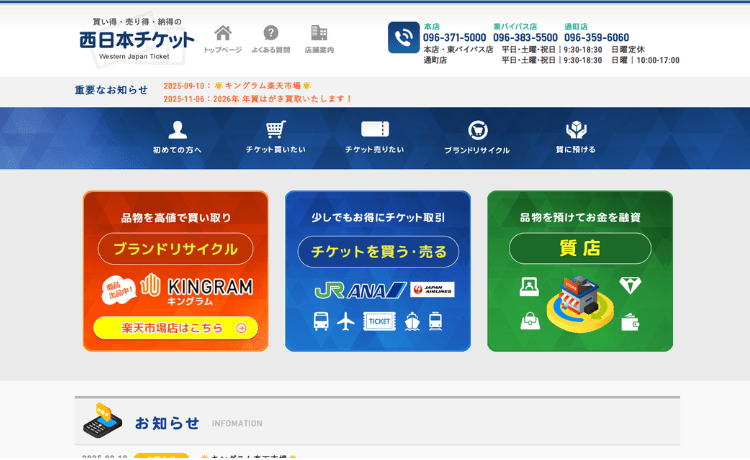
Task: Click the 本店 phone number 096-371-5000
Action: click(454, 37)
